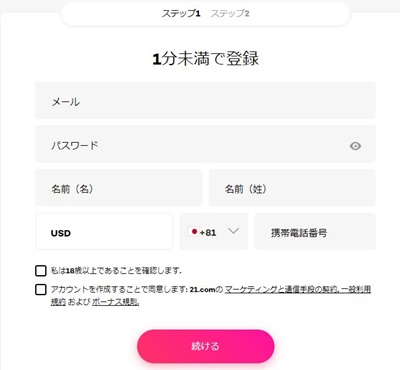
Task: Select the +81 dial code text
Action: (x=208, y=232)
